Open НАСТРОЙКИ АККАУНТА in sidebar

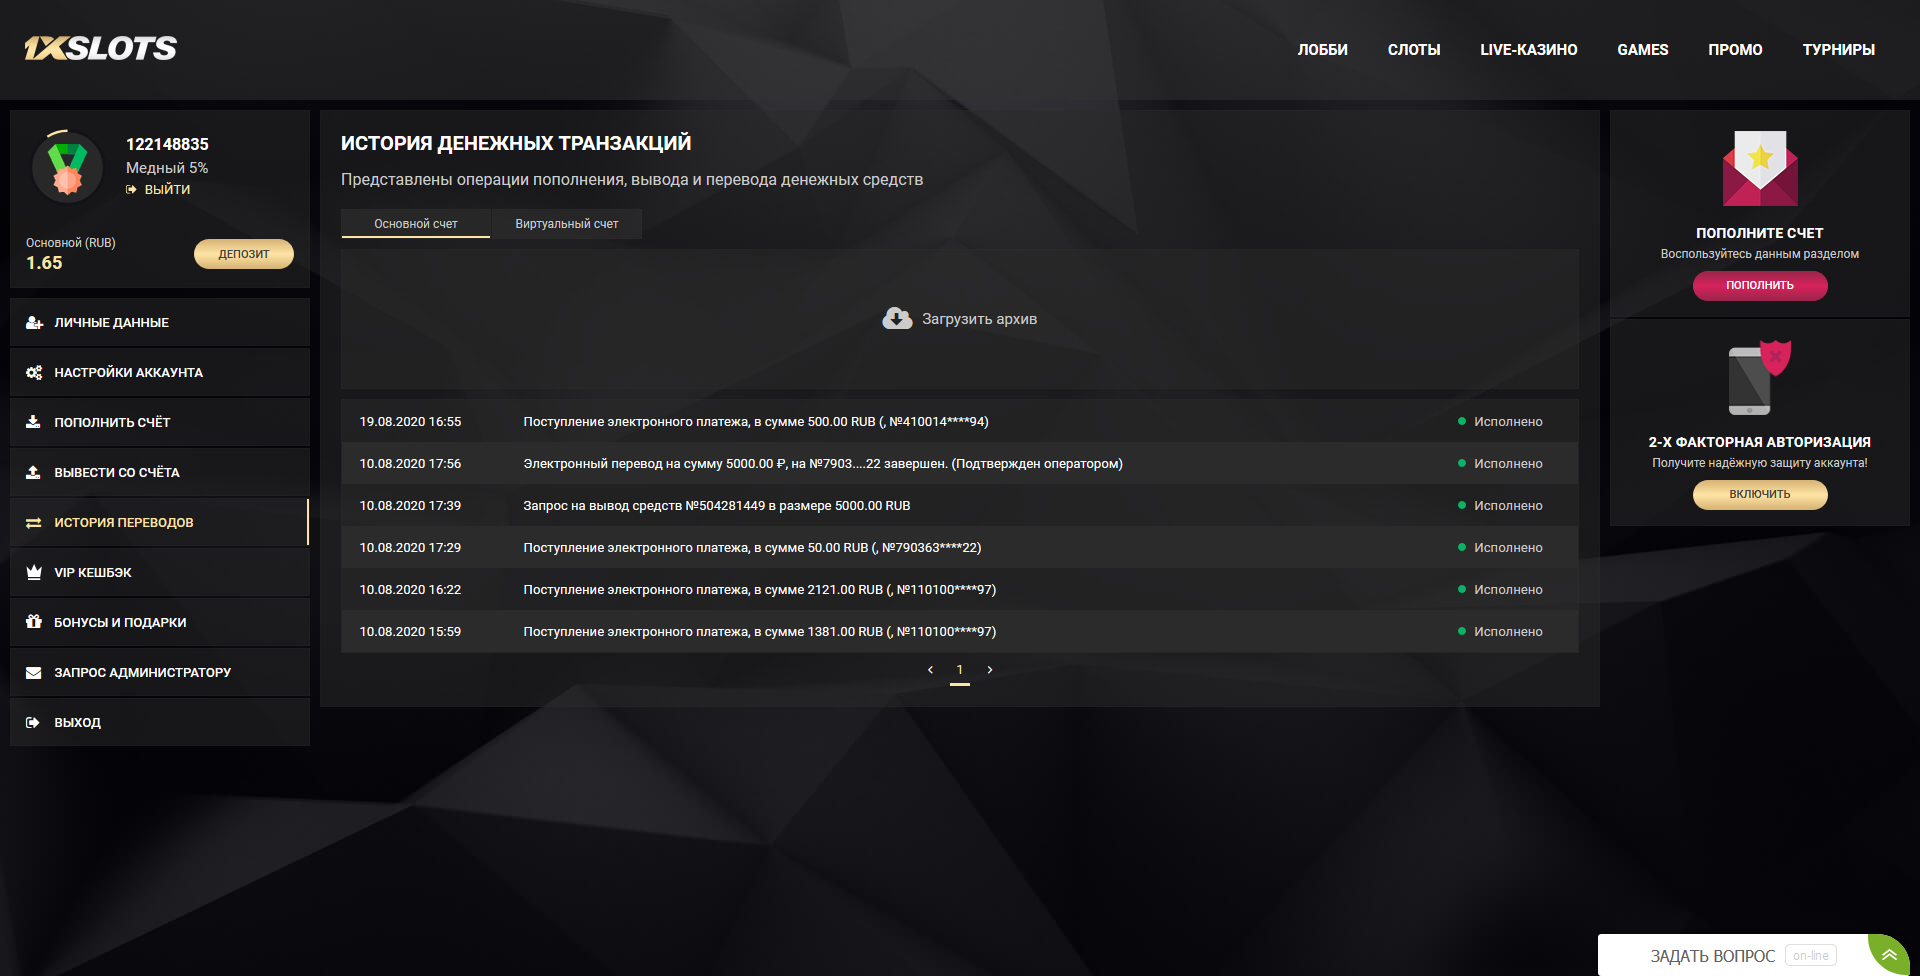pyautogui.click(x=160, y=372)
